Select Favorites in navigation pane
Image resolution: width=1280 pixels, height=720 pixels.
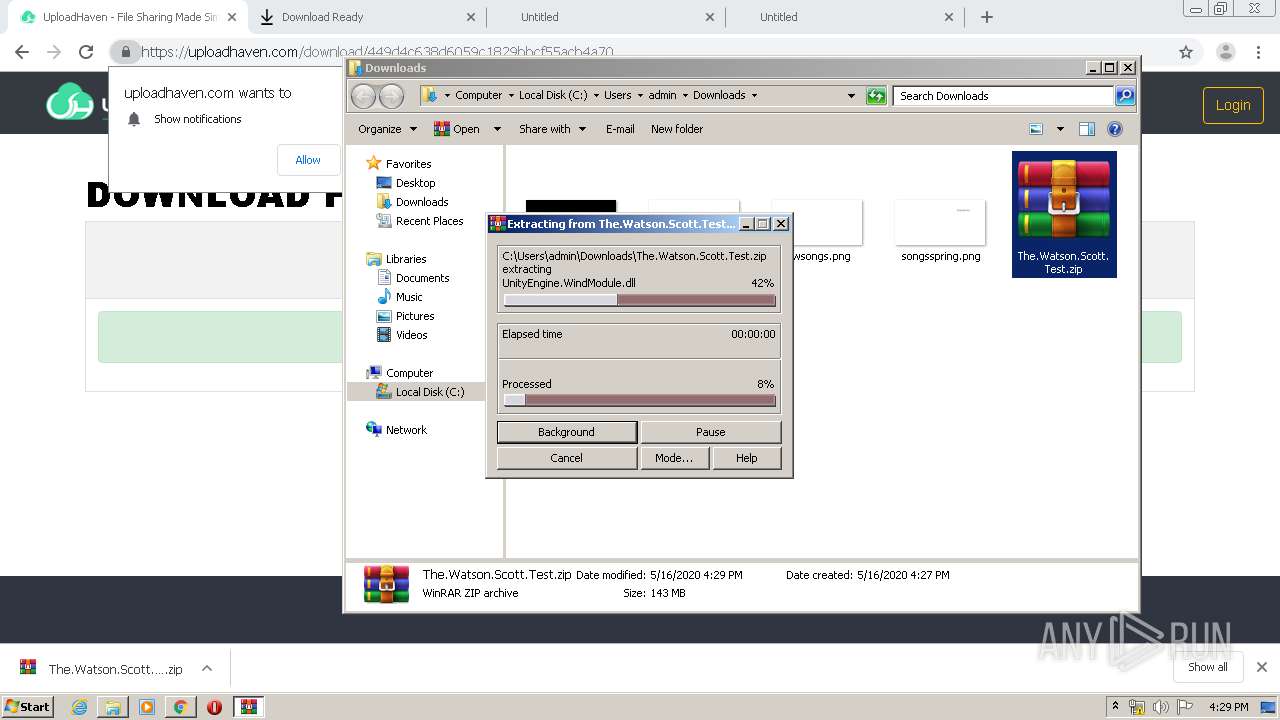(408, 164)
